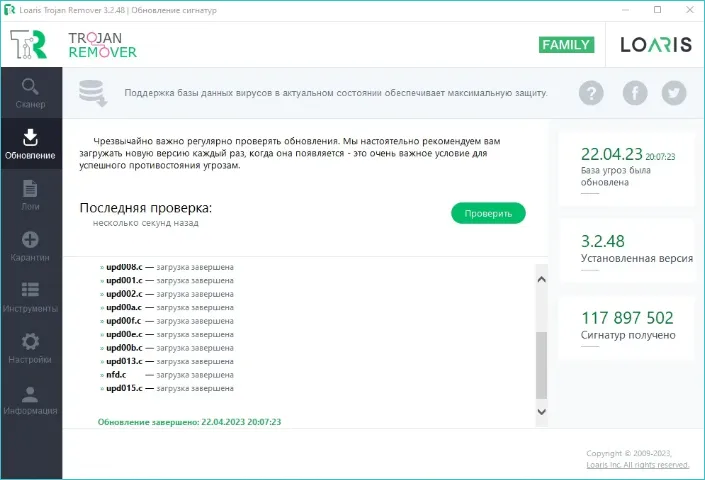Click the 3.2.48 installed version value

[602, 241]
